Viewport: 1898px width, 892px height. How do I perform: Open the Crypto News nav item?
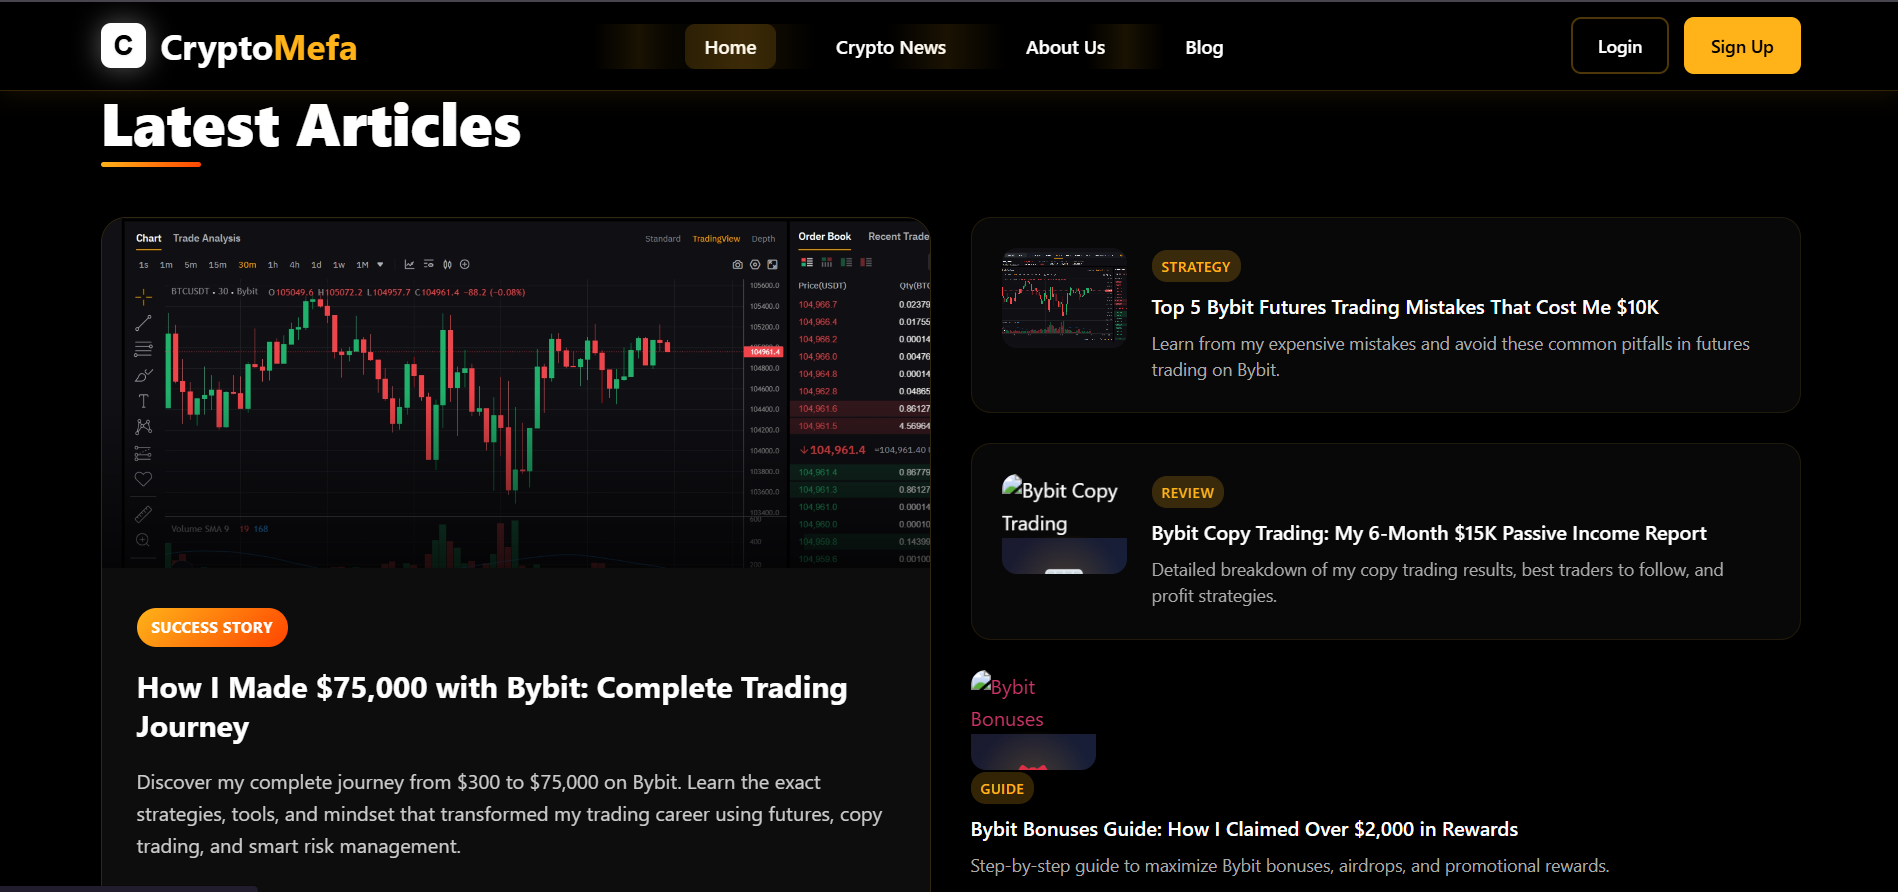click(x=890, y=47)
